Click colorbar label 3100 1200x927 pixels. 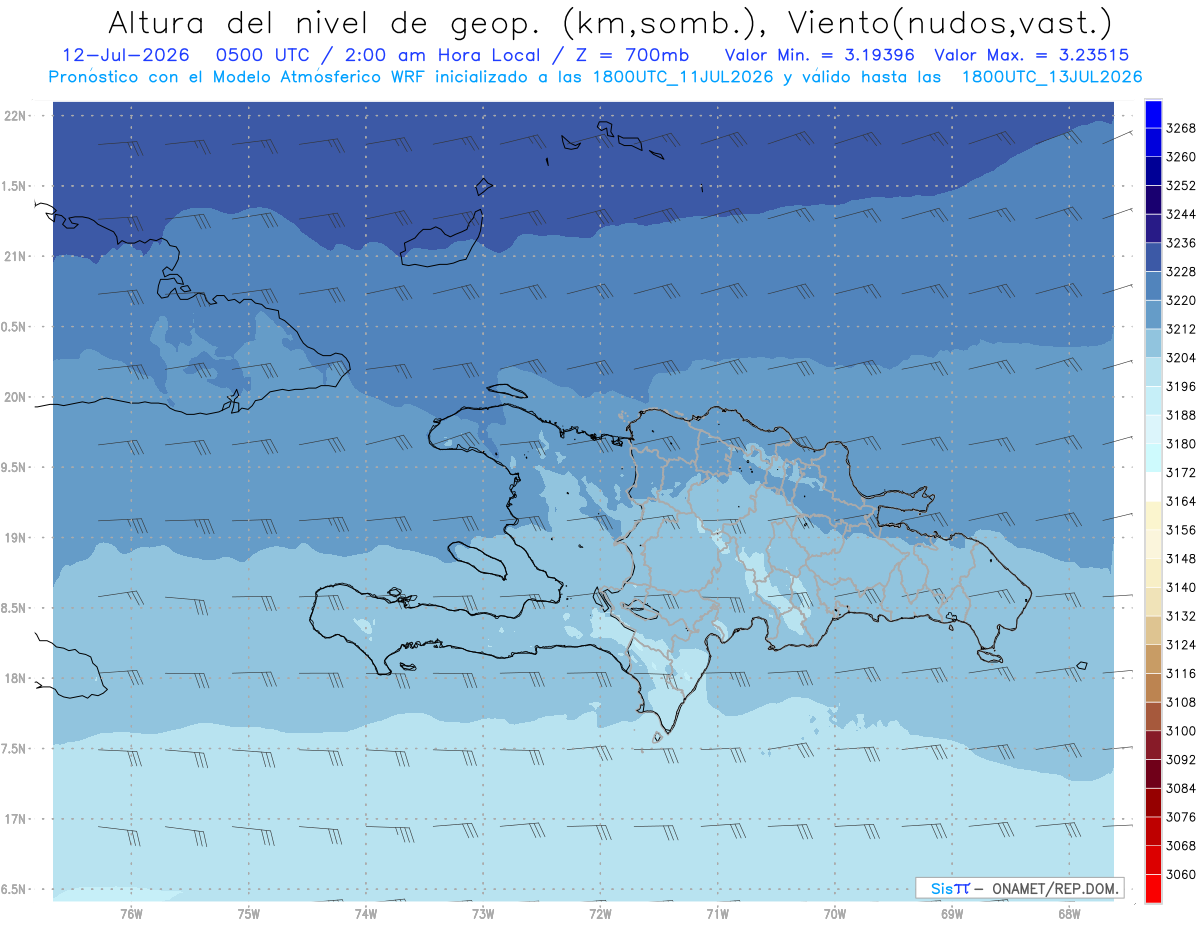pyautogui.click(x=1181, y=731)
